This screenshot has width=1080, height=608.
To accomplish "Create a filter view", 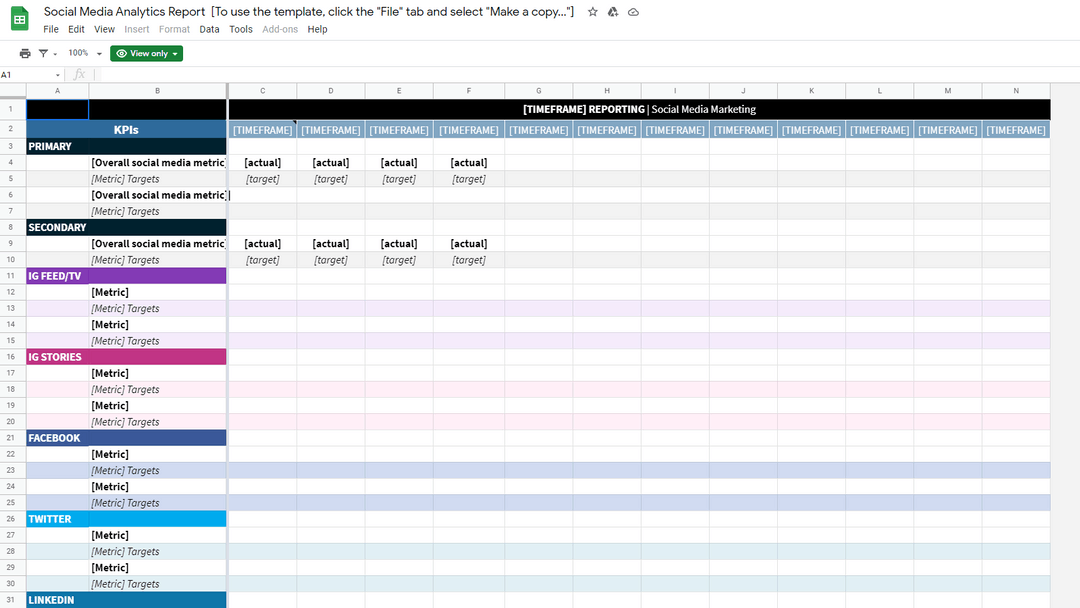I will click(x=42, y=52).
